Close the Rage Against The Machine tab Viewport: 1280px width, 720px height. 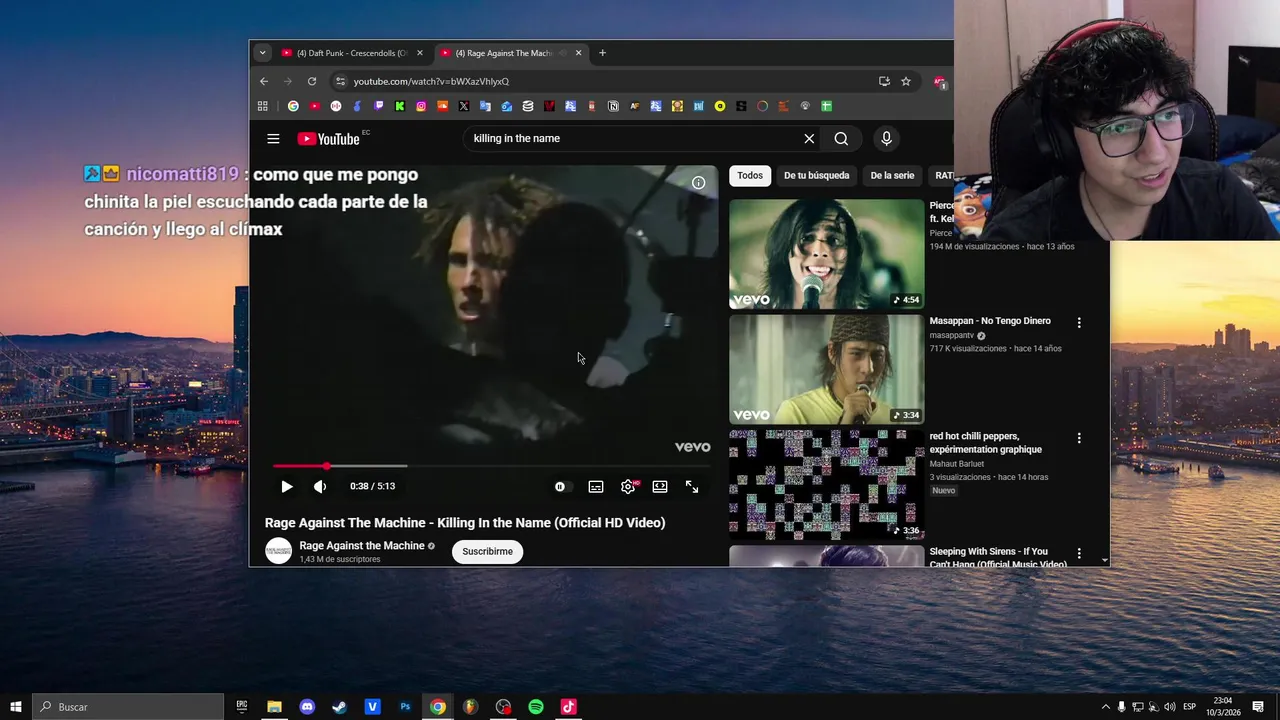click(578, 53)
